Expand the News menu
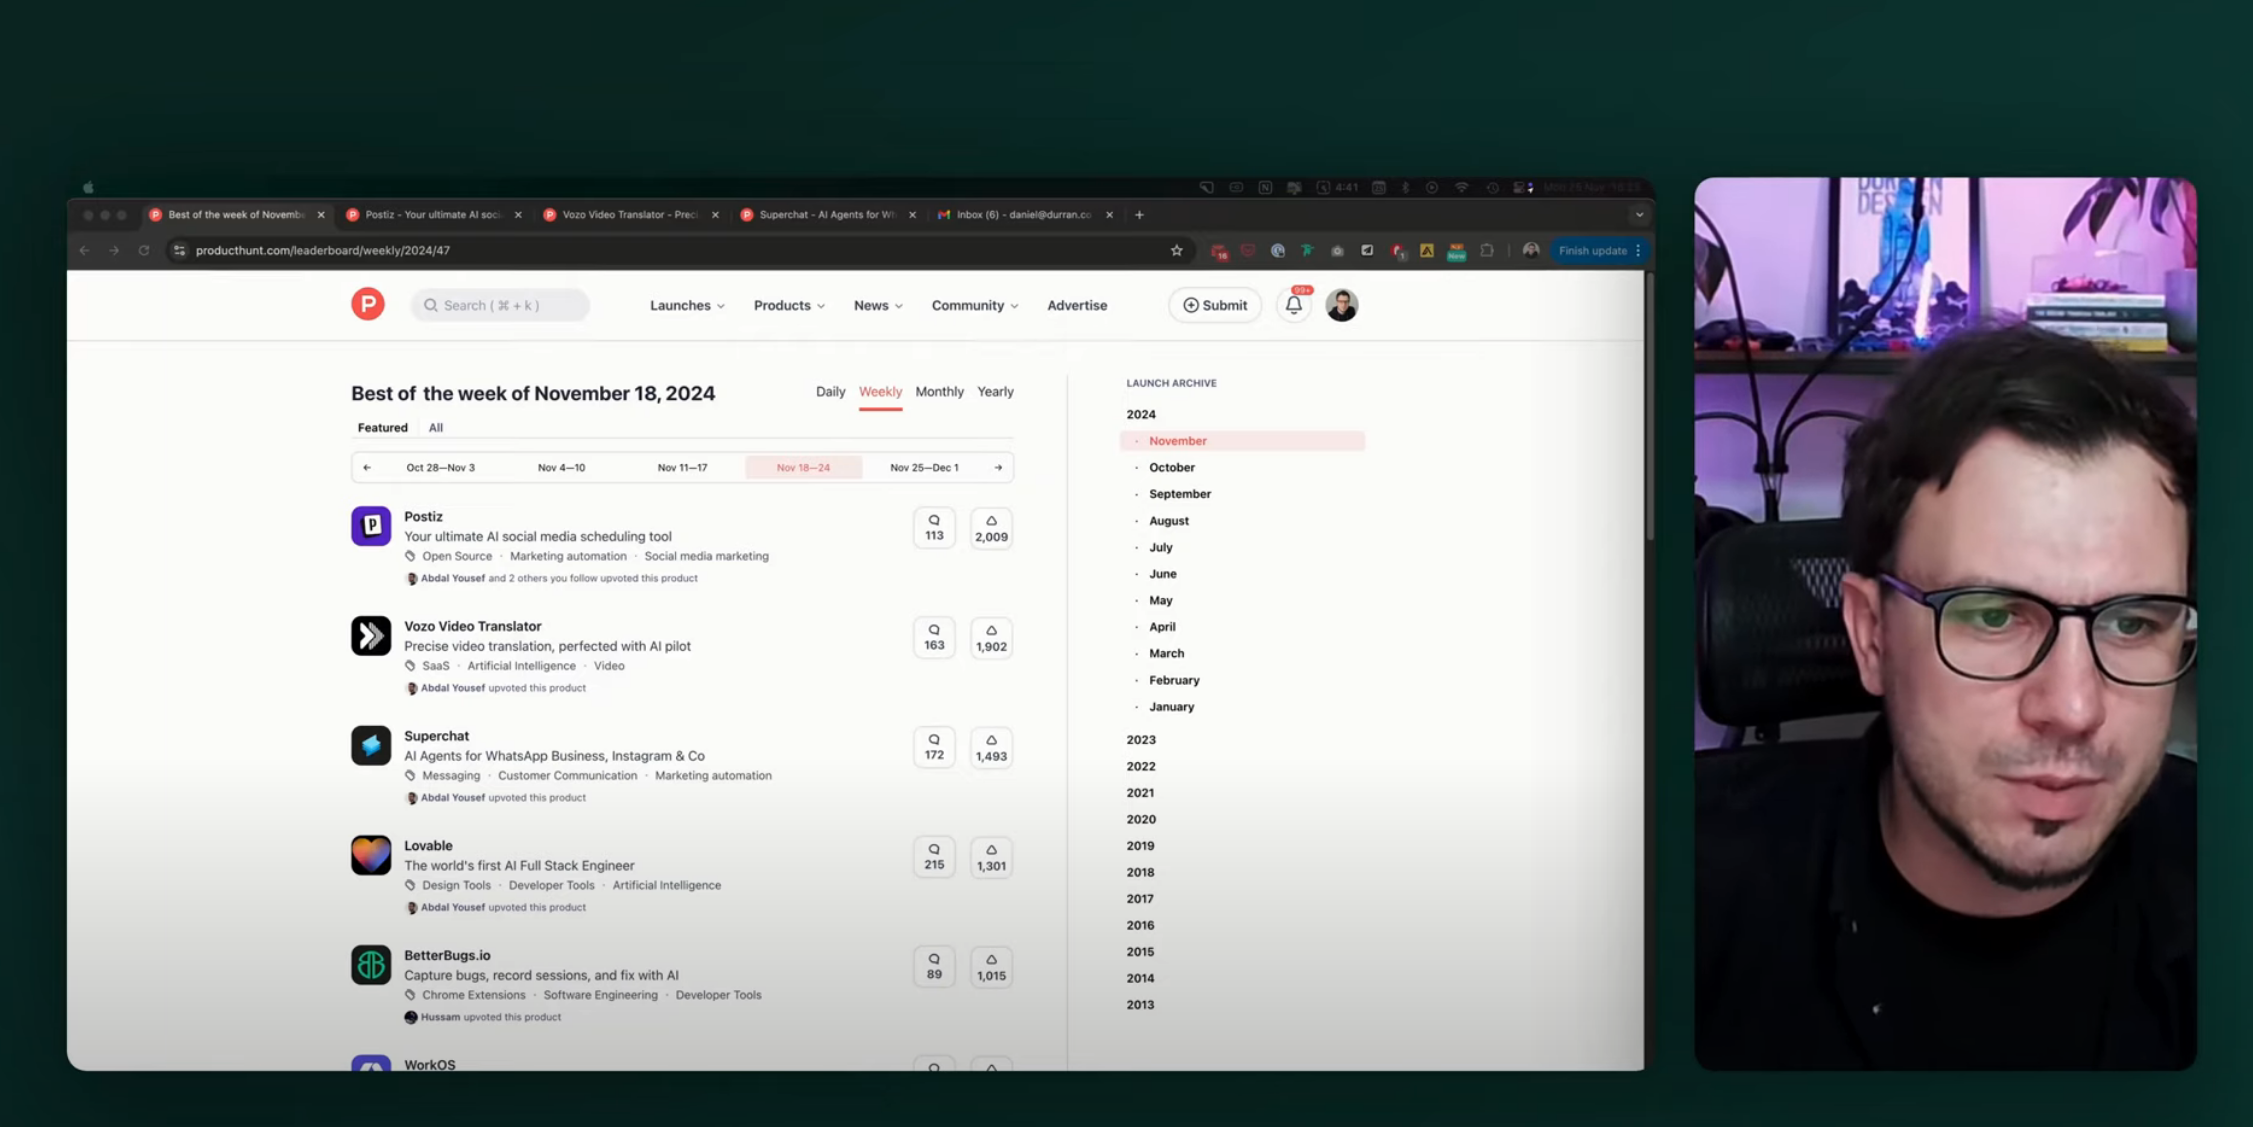Image resolution: width=2253 pixels, height=1127 pixels. coord(878,305)
